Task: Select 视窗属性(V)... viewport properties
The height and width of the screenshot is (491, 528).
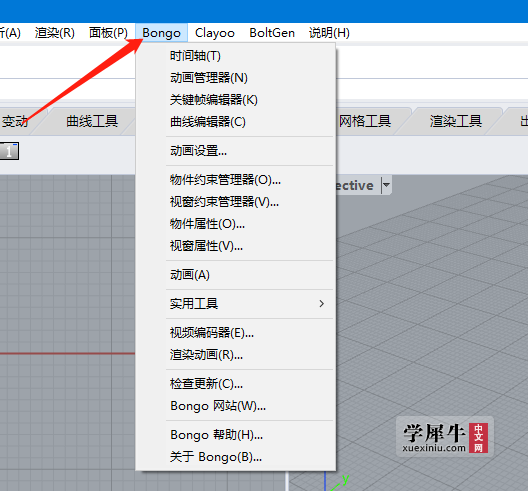Action: click(236, 246)
